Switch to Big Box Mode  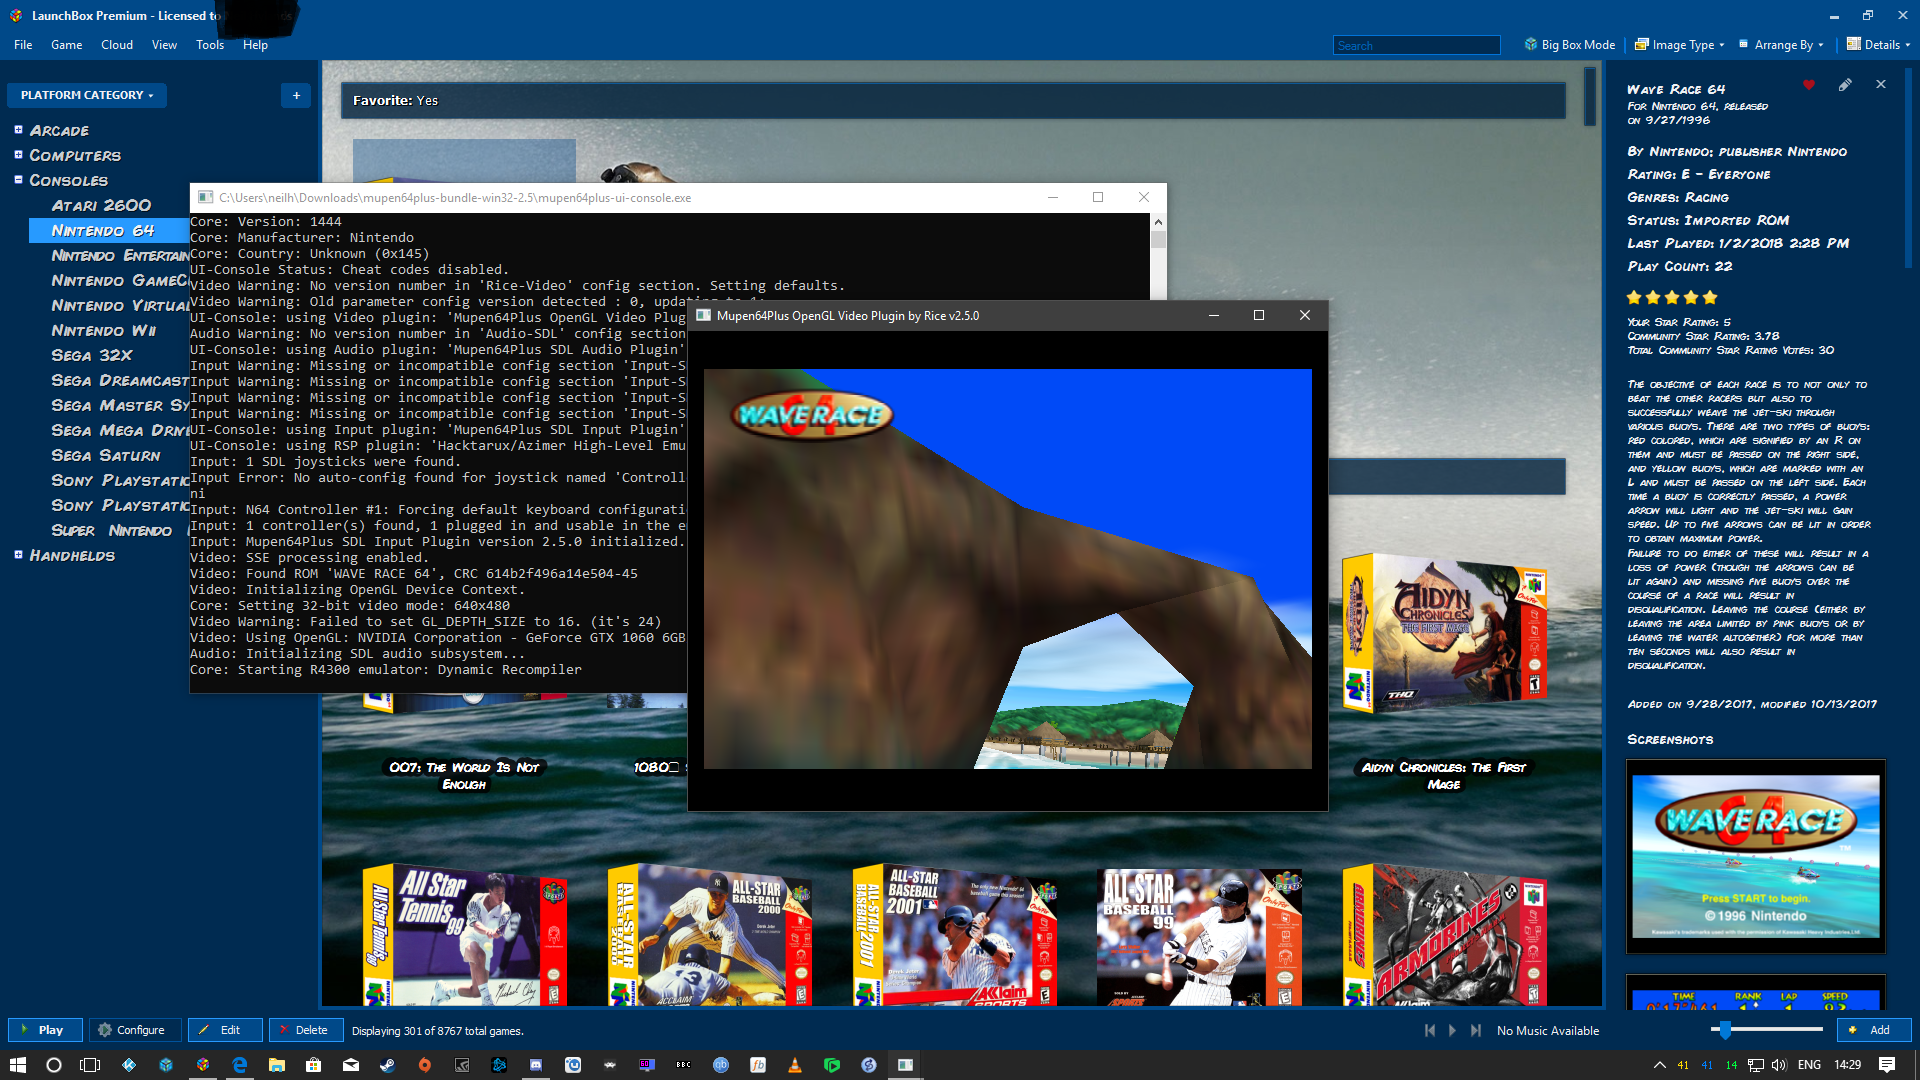pos(1569,45)
